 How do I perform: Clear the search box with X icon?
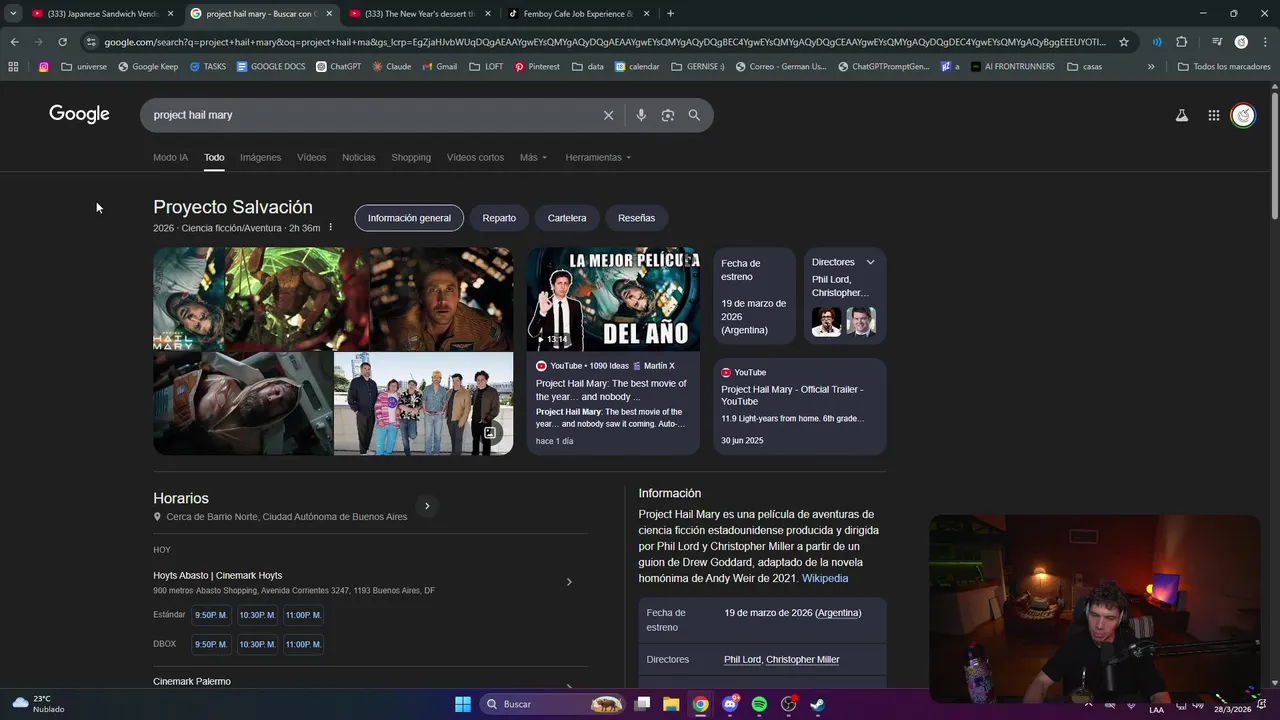pos(608,115)
